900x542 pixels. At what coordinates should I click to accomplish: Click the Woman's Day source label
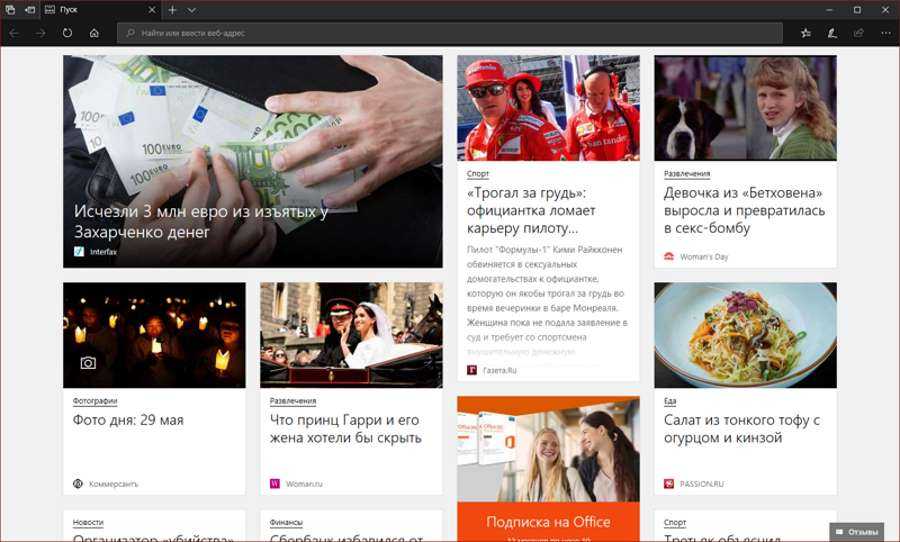(704, 257)
